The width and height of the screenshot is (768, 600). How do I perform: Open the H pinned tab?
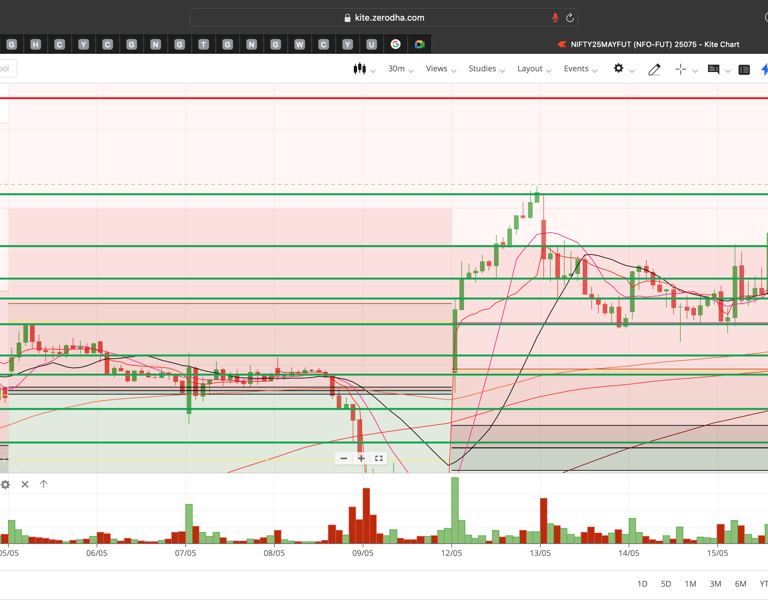[35, 45]
